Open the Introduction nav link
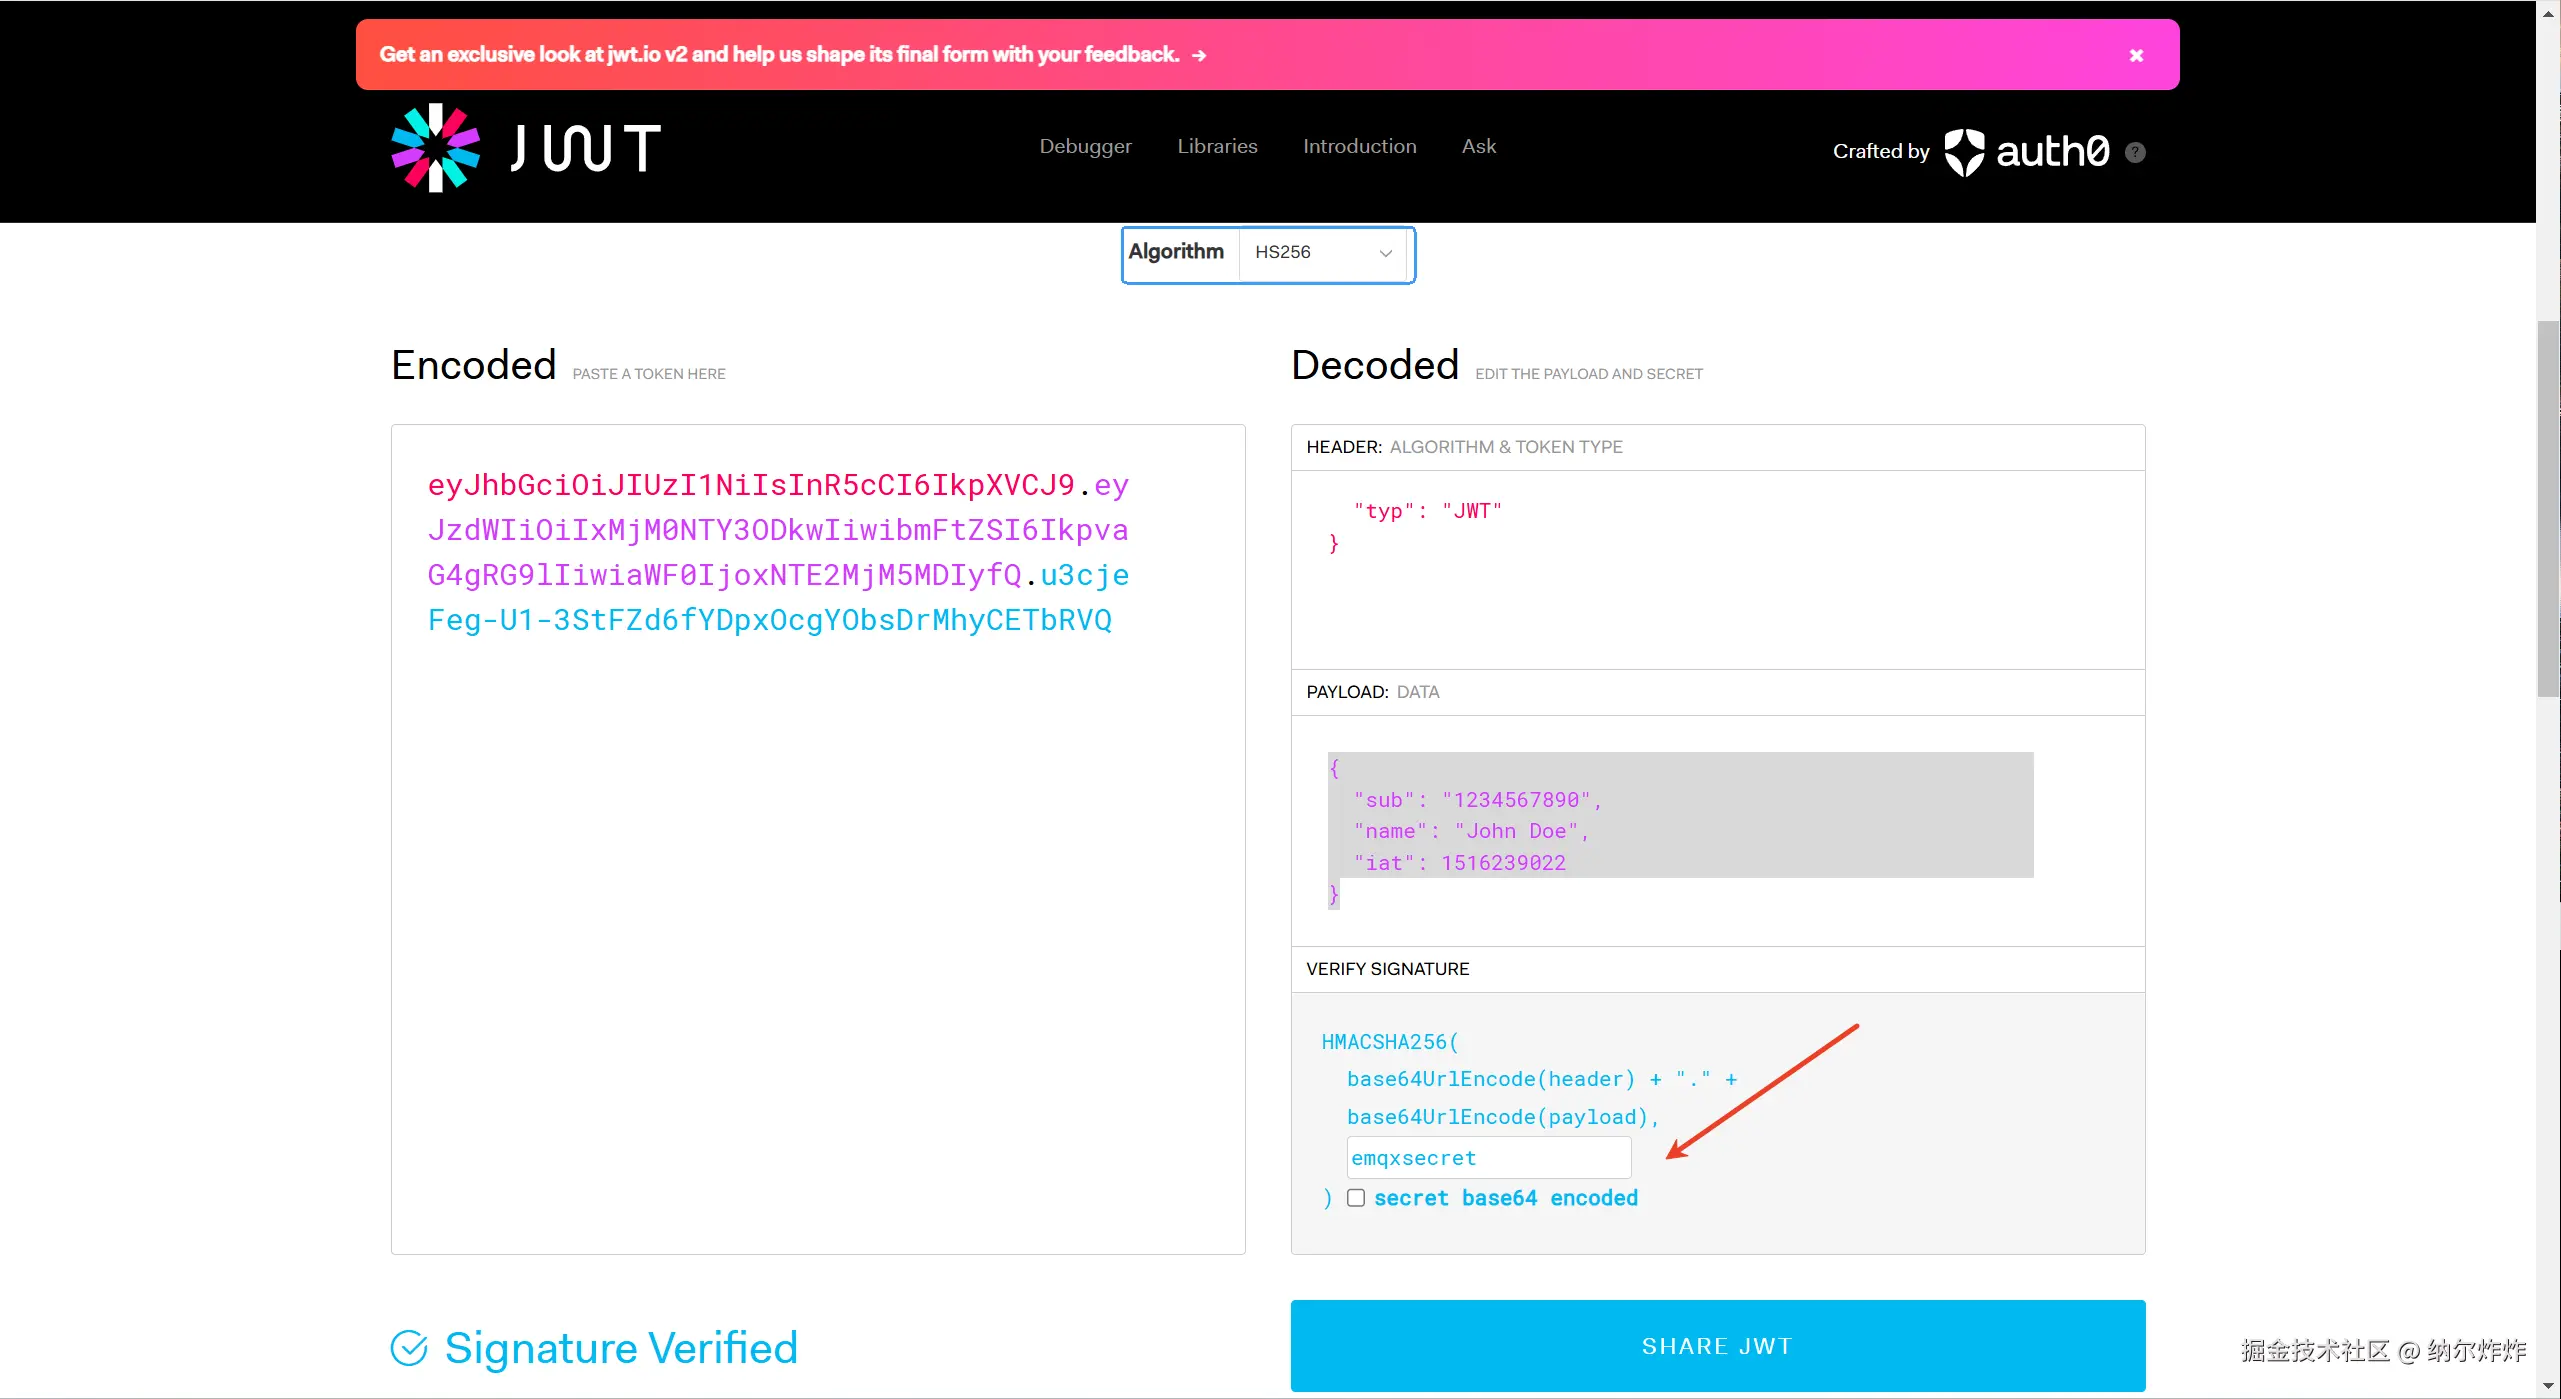This screenshot has width=2561, height=1399. click(1359, 146)
